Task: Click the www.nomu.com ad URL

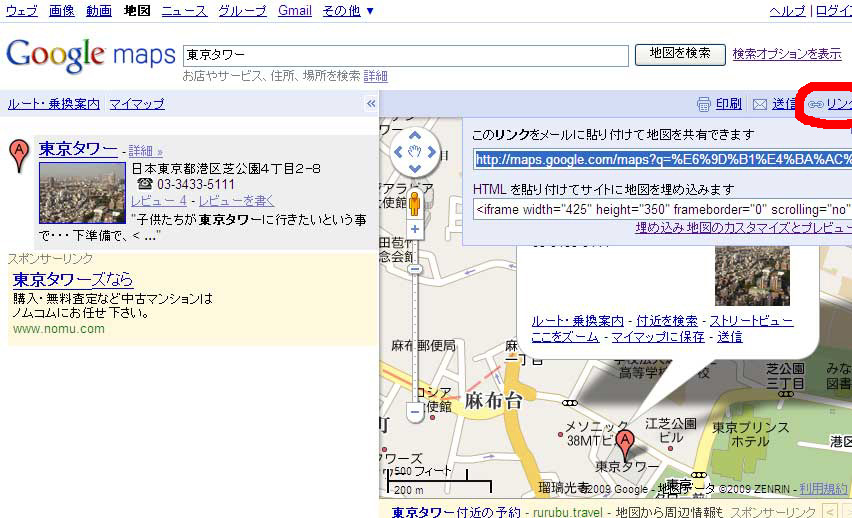Action: [59, 328]
